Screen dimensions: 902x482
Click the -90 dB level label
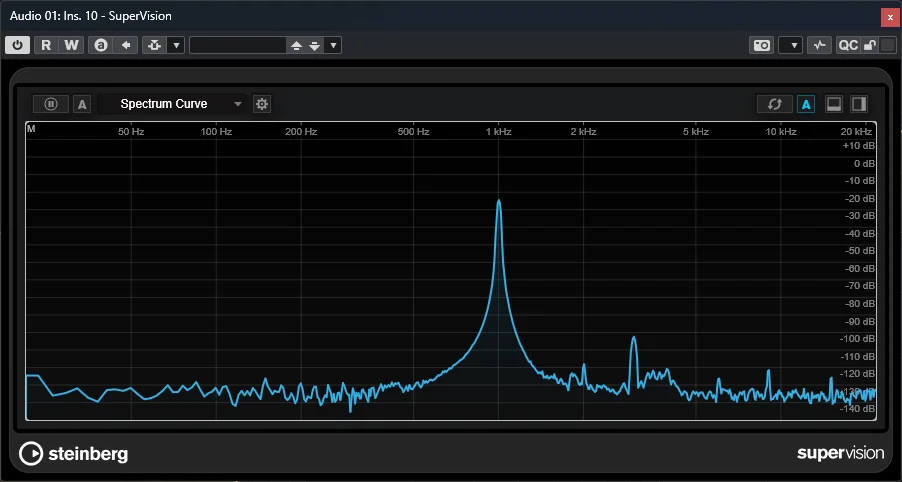[860, 322]
